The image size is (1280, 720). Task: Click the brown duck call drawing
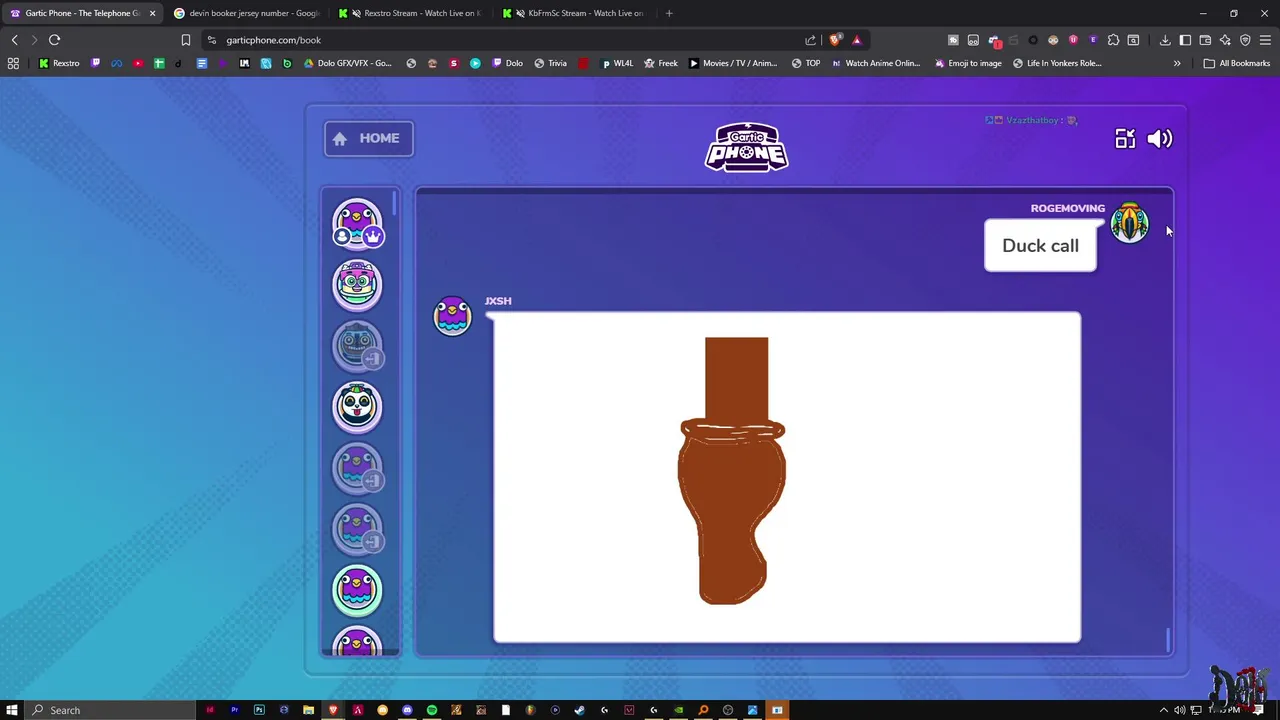732,470
